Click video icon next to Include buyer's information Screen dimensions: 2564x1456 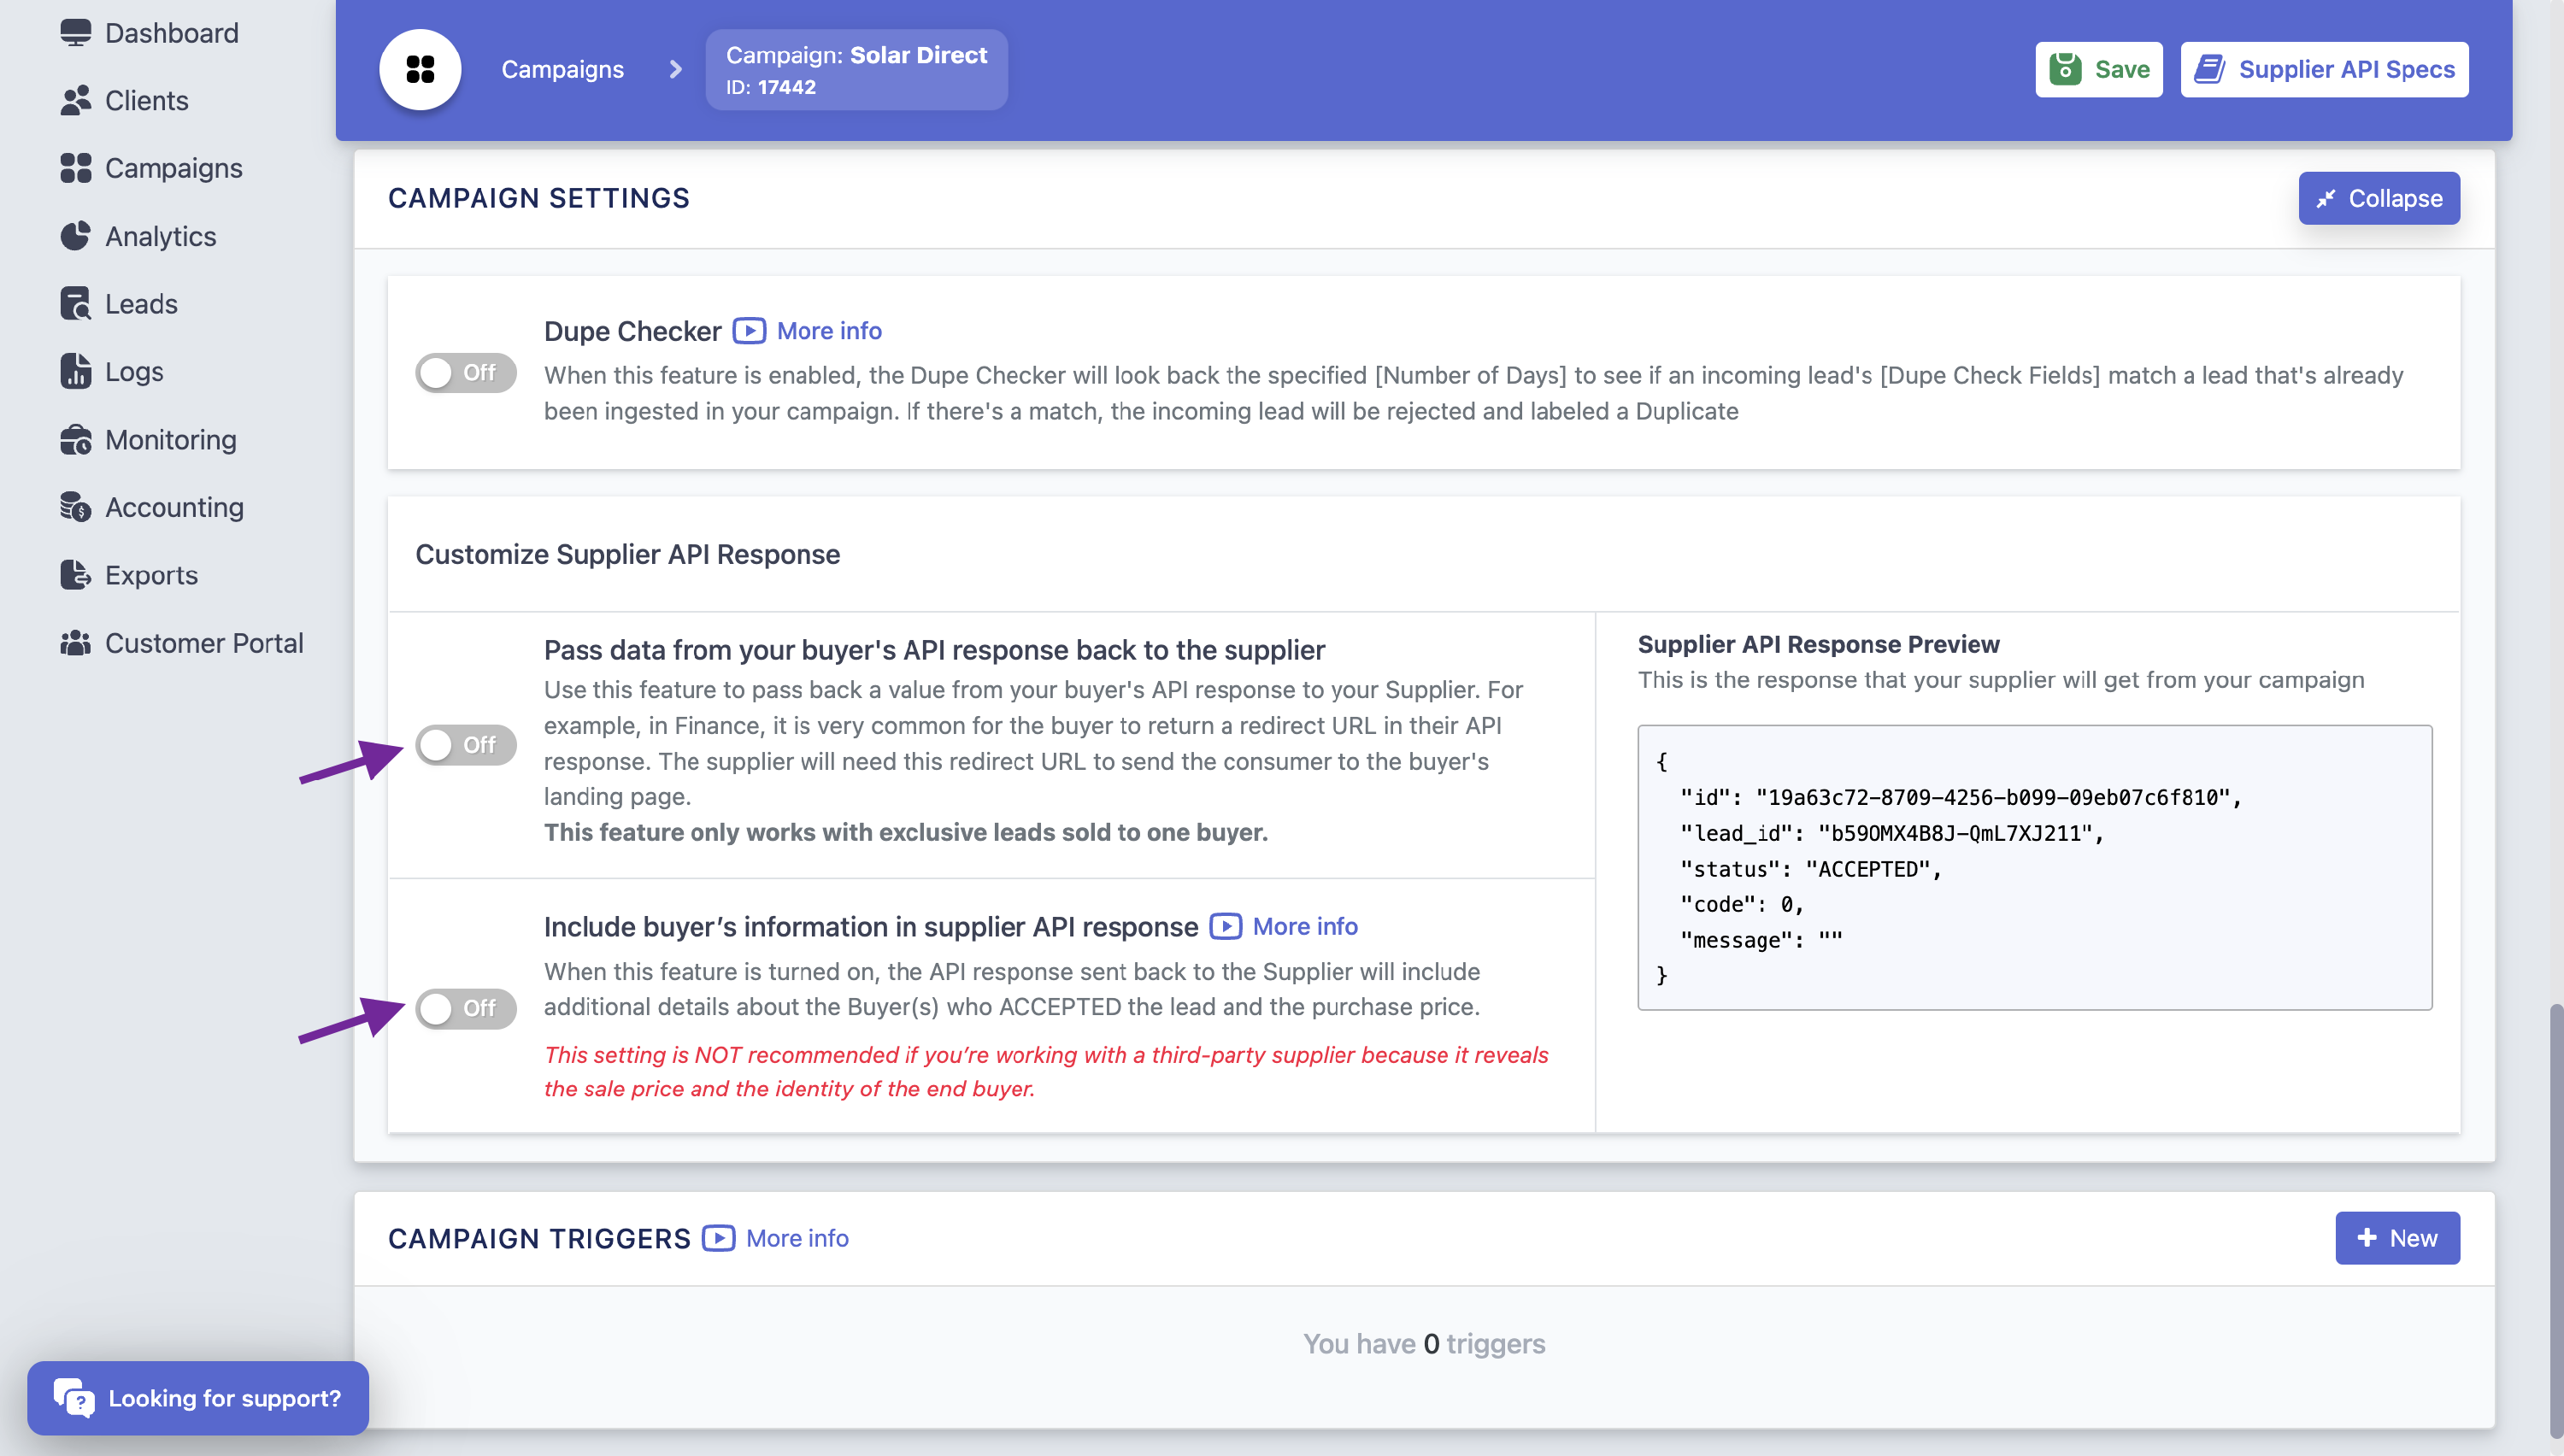click(x=1225, y=927)
